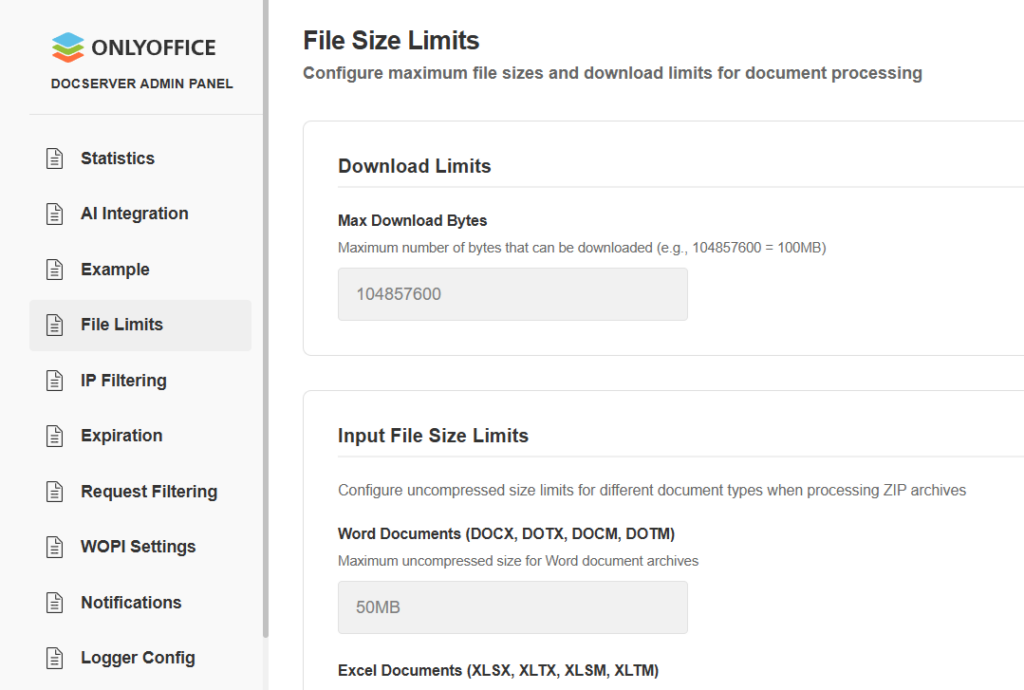Open Notifications settings label
This screenshot has width=1024, height=690.
(131, 603)
